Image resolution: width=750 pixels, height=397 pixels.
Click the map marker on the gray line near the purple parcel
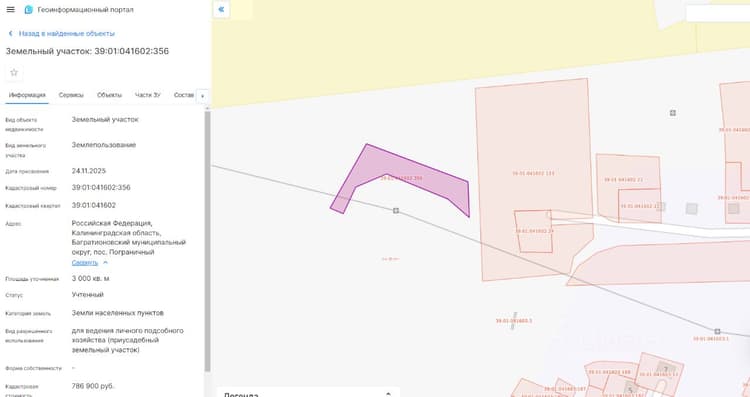click(x=396, y=210)
